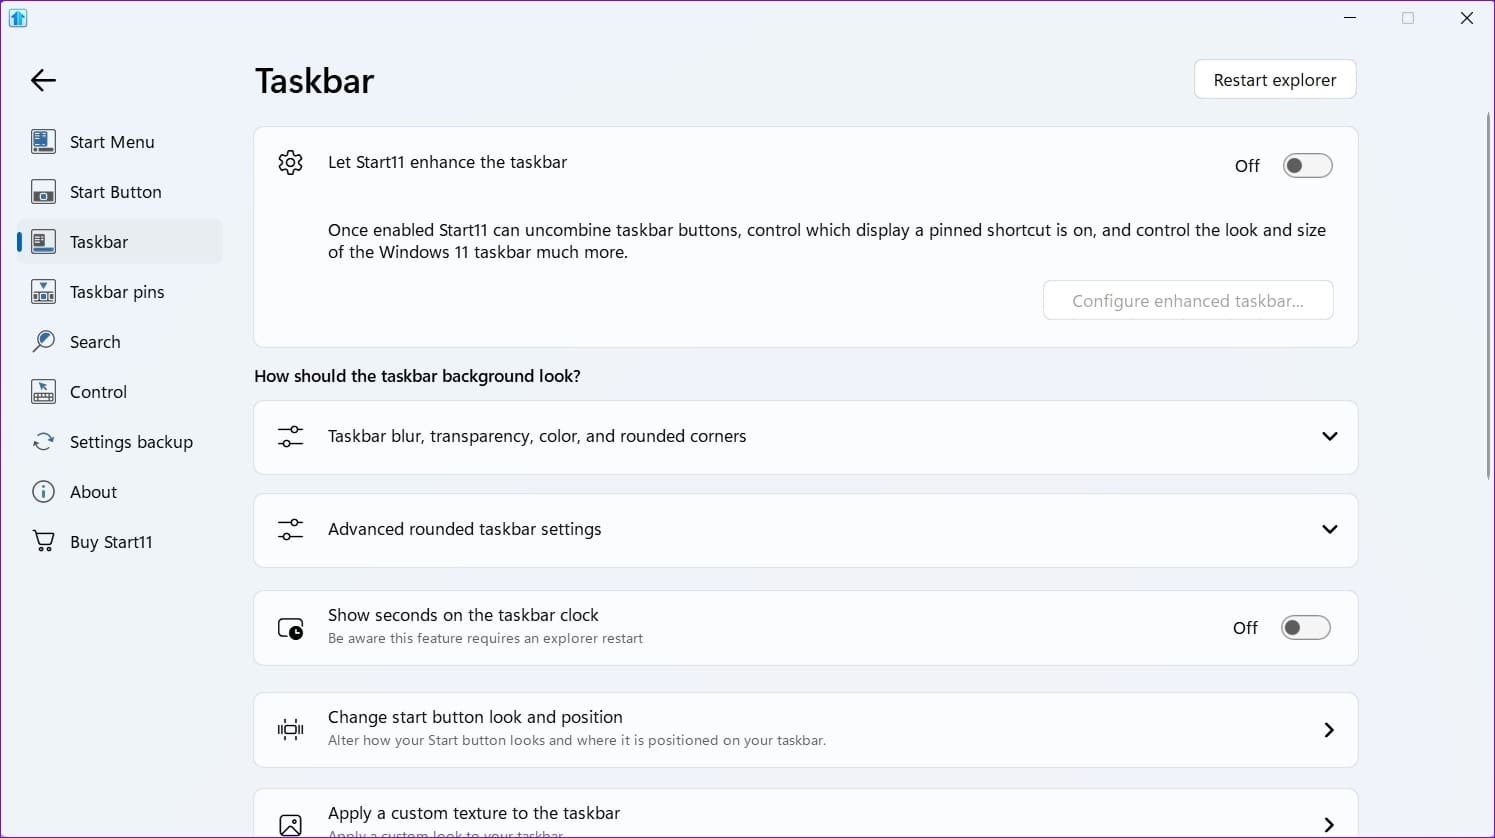Click the Search magnifier icon

43,342
